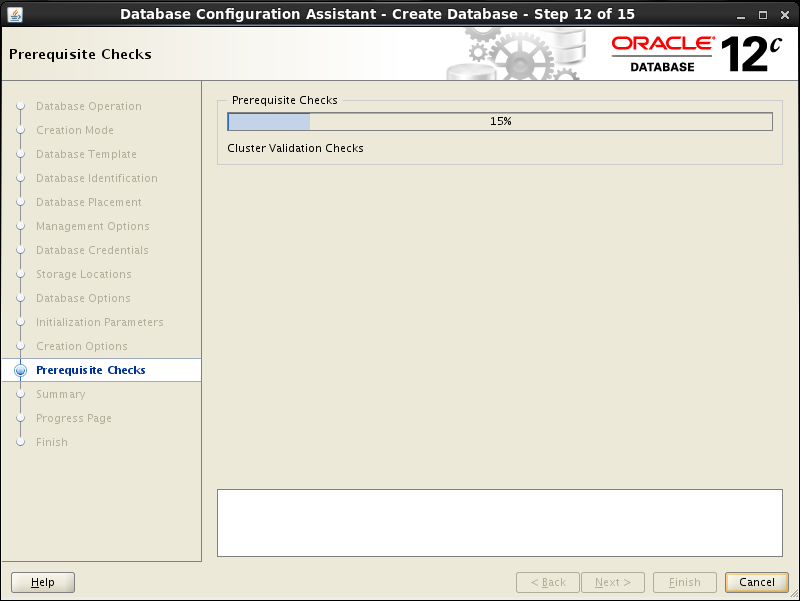Click the Next button
This screenshot has width=800, height=601.
coord(613,582)
